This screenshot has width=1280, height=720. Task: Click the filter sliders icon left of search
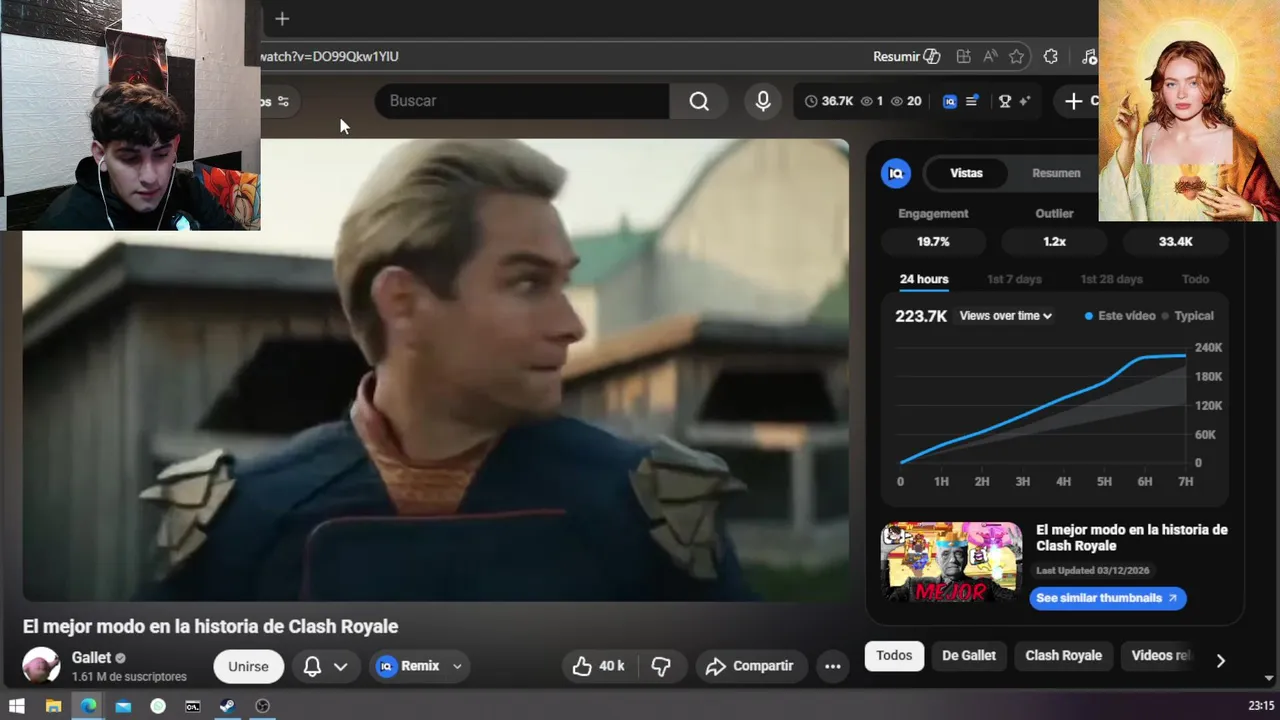point(283,101)
